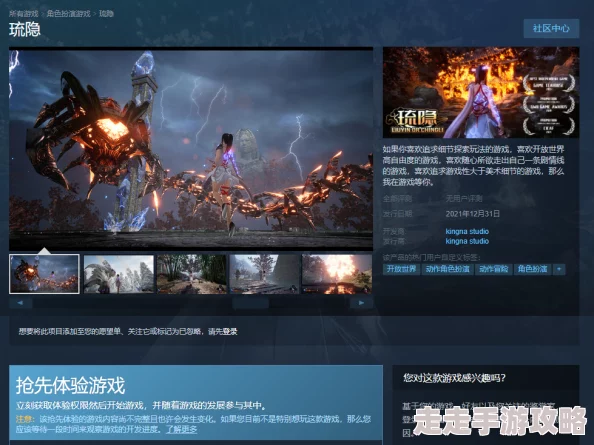Click the 了解更多 learn more link
This screenshot has width=594, height=445.
(x=182, y=429)
